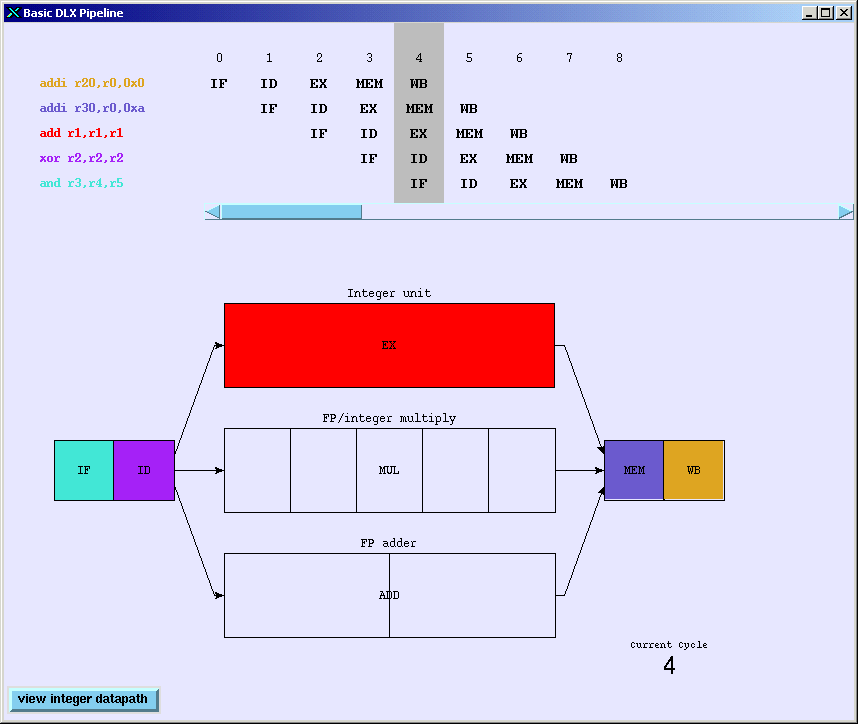Viewport: 858px width, 724px height.
Task: Click cycle number 6 column header
Action: pos(519,58)
